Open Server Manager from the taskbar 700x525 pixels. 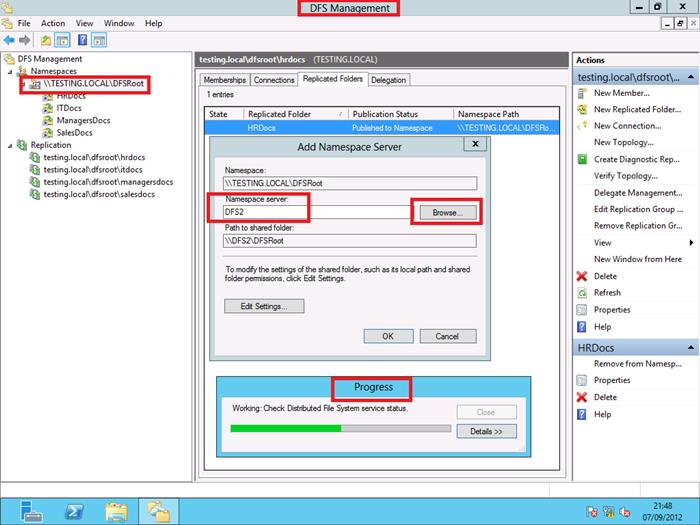(31, 512)
